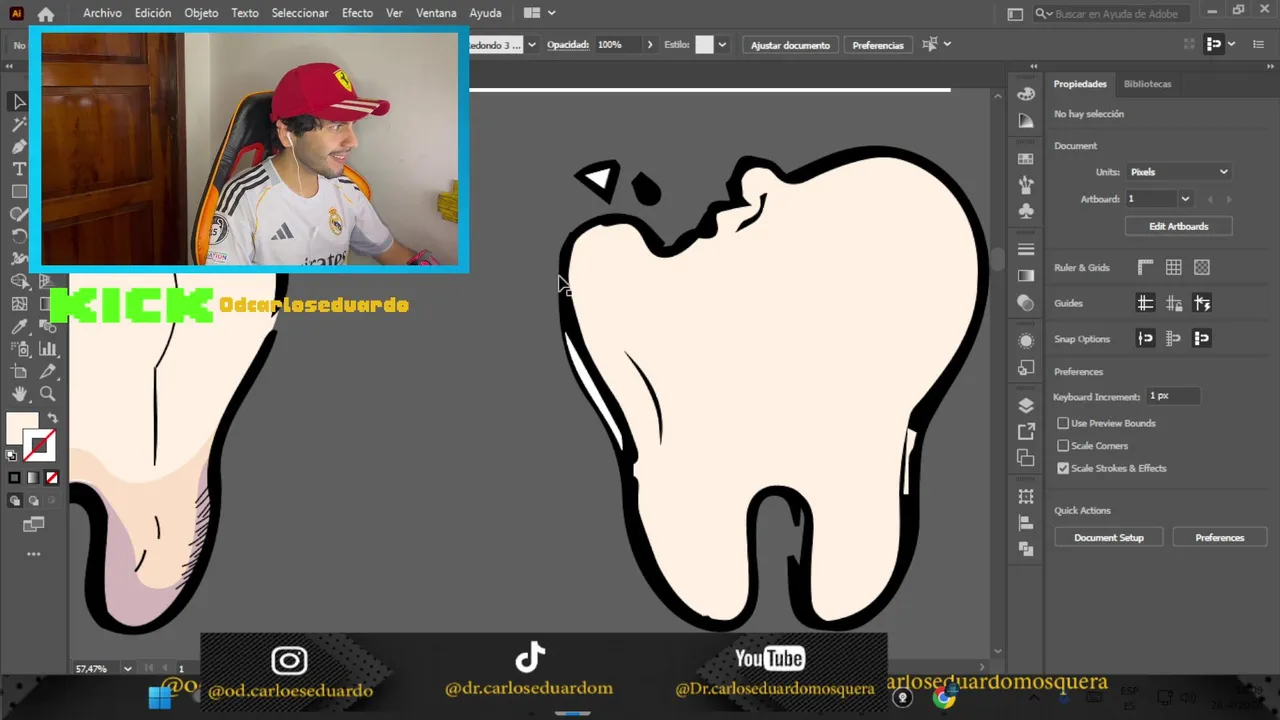Open the workspace layout switcher dropdown
The image size is (1280, 720).
pos(539,13)
